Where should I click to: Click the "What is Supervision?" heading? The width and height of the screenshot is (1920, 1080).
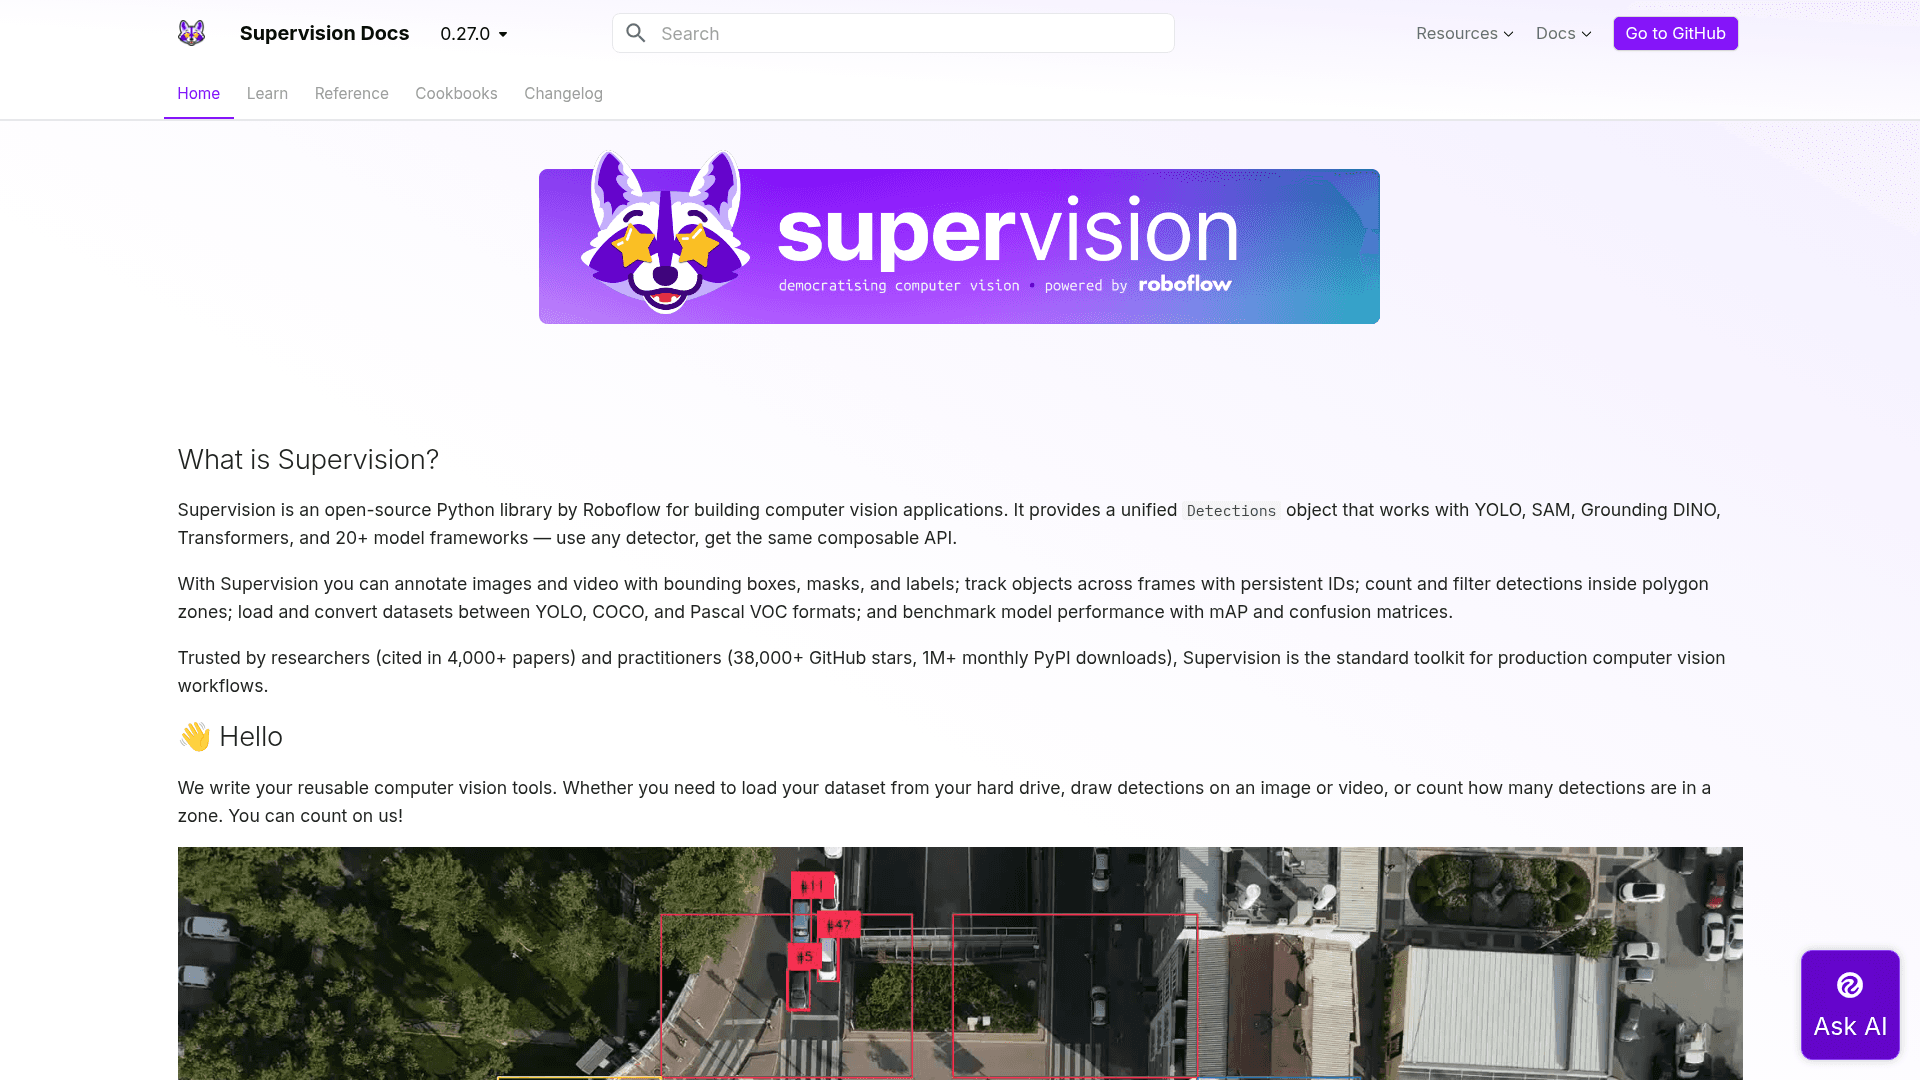308,459
